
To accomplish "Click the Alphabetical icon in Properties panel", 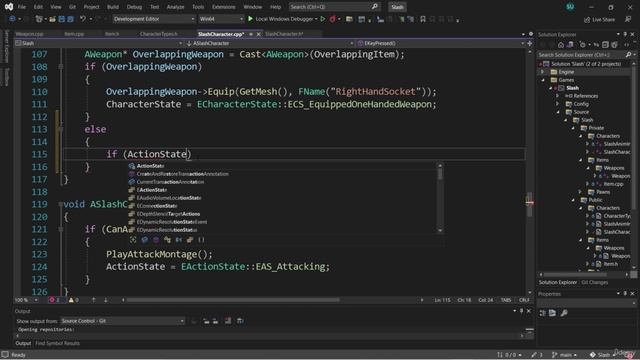I will click(552, 313).
